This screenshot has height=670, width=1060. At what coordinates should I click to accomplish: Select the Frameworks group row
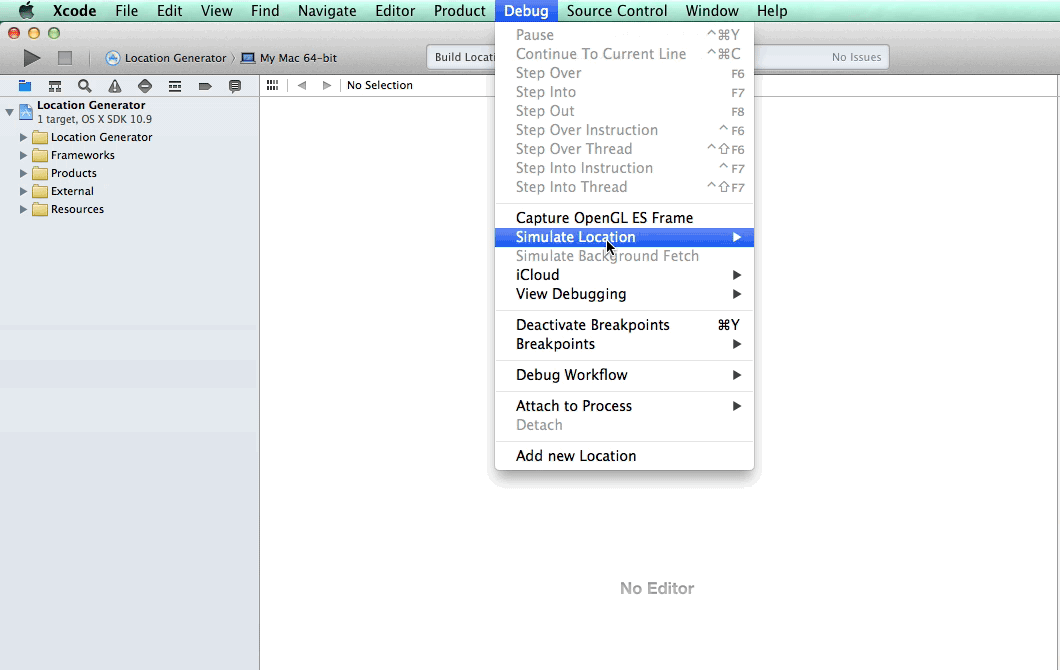tap(130, 155)
